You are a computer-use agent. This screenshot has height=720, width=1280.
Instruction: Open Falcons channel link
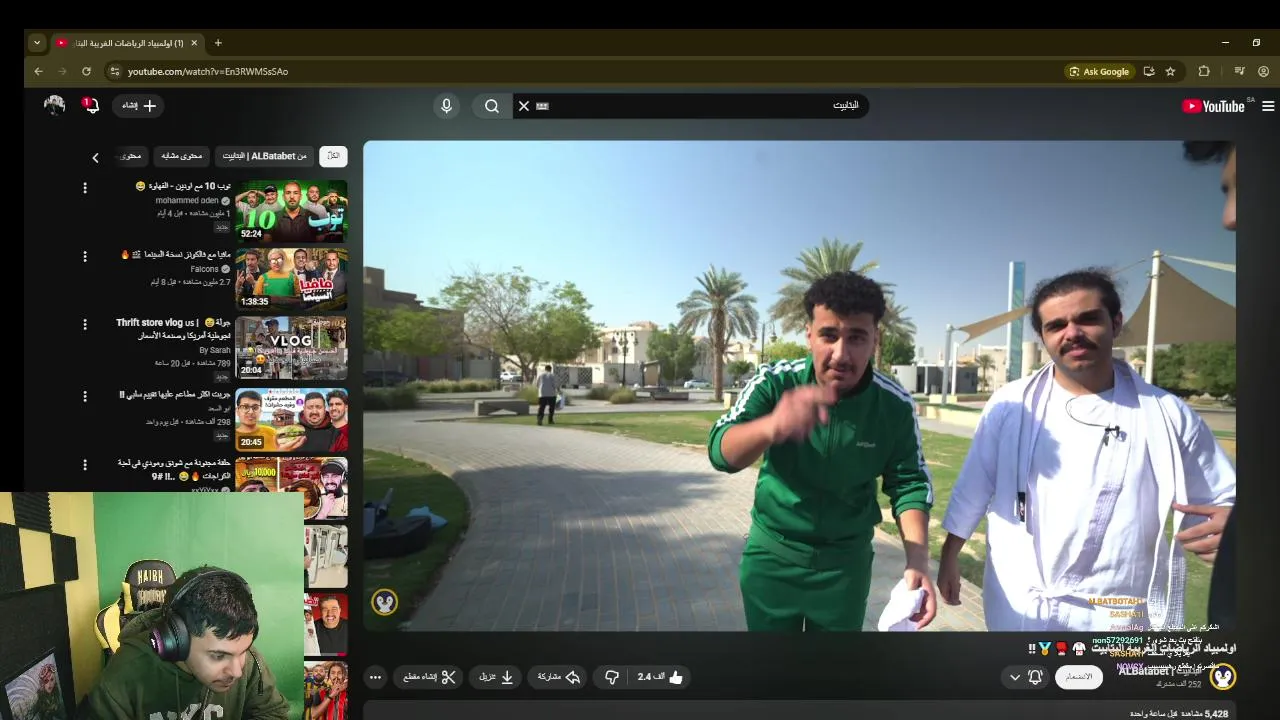tap(205, 269)
